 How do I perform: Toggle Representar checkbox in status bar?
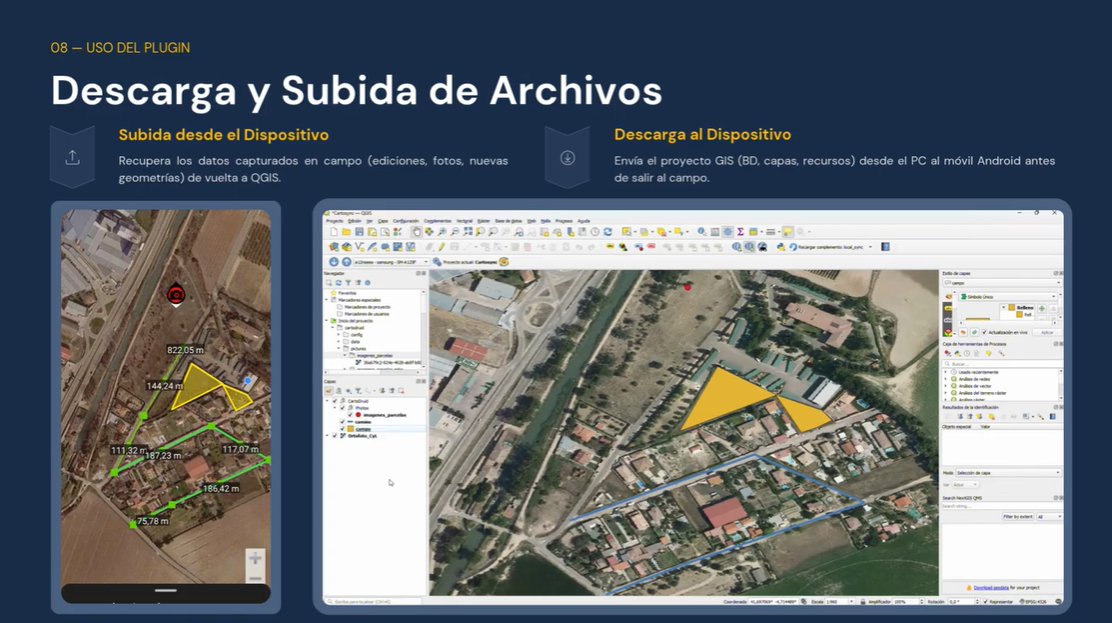[986, 602]
